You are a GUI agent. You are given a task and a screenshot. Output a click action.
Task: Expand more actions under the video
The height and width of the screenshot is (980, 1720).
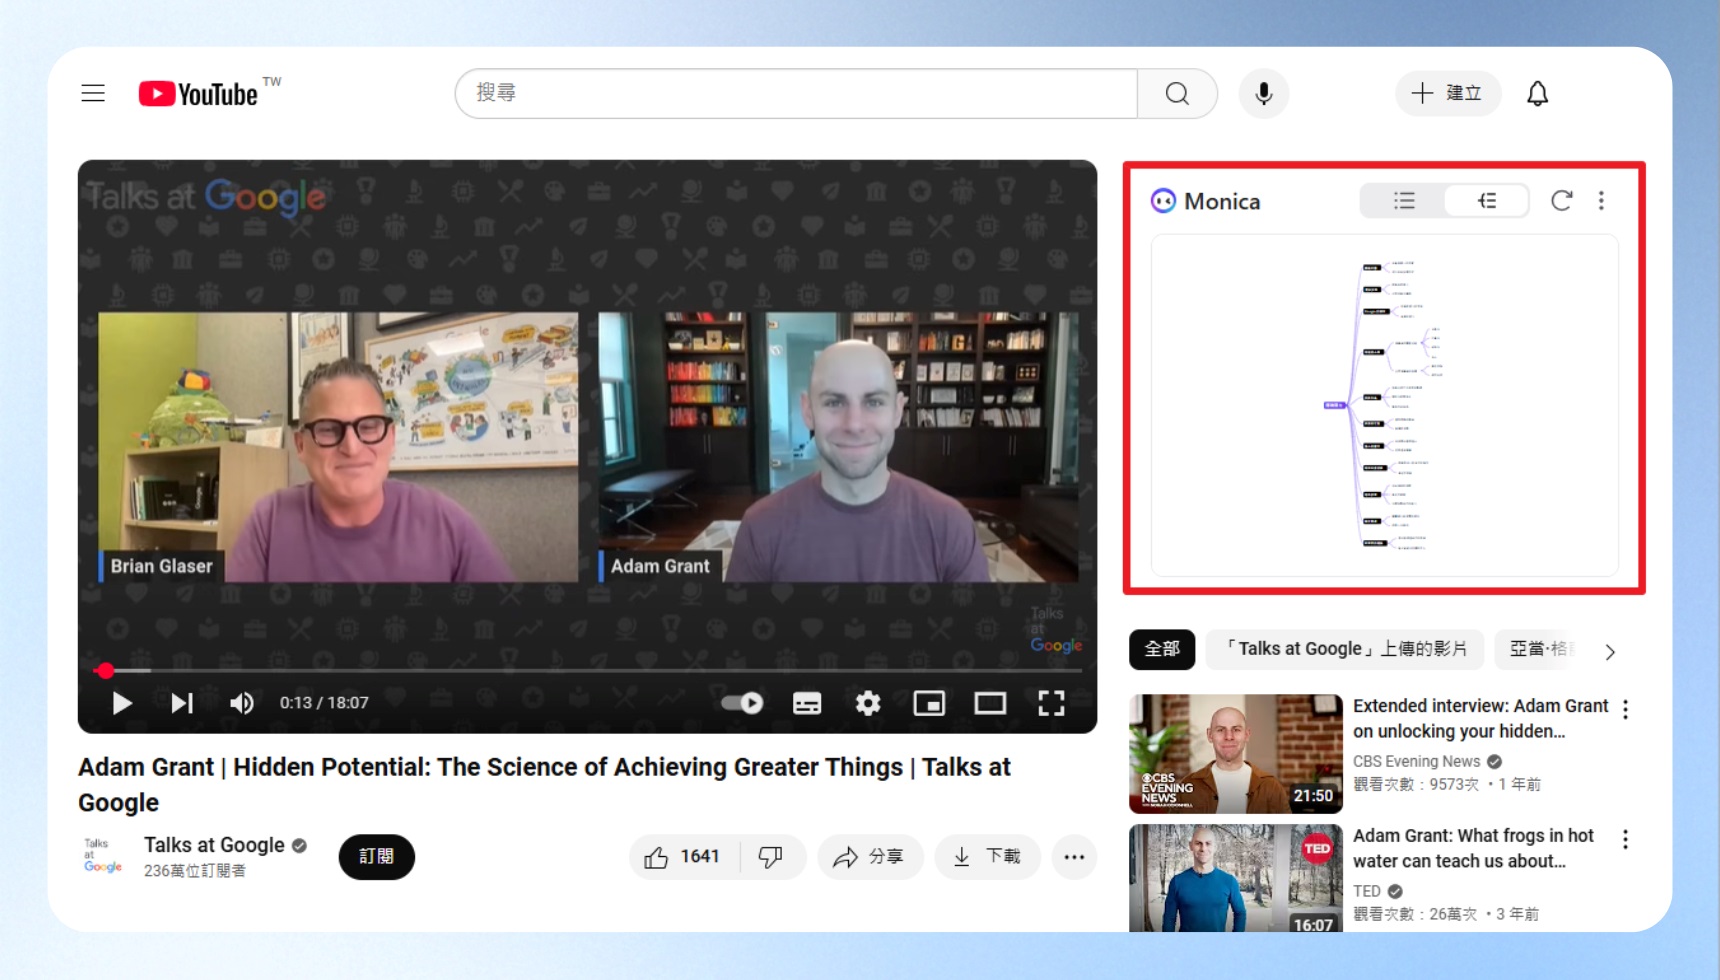click(x=1074, y=857)
